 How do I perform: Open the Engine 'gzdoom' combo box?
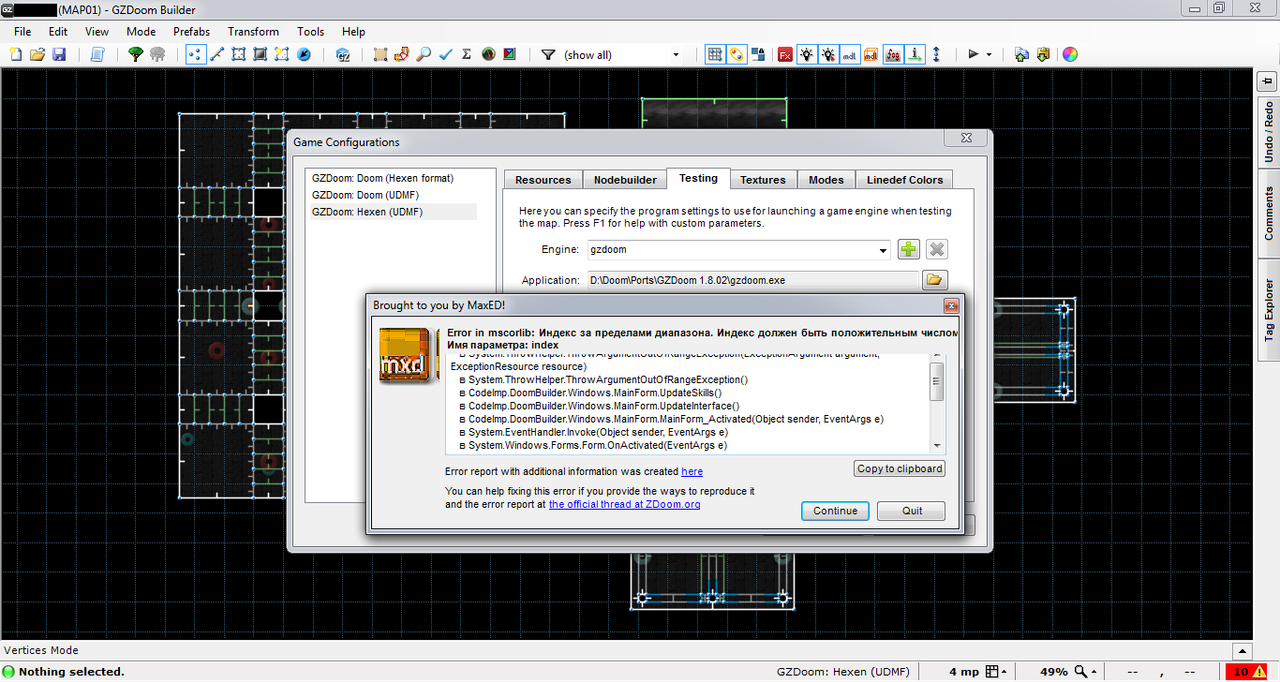click(739, 250)
